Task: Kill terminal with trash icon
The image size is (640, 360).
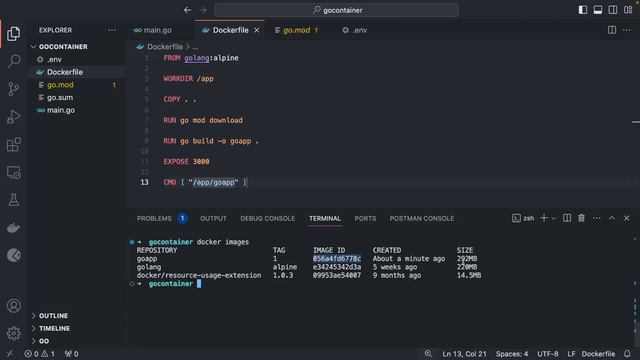Action: coord(581,218)
